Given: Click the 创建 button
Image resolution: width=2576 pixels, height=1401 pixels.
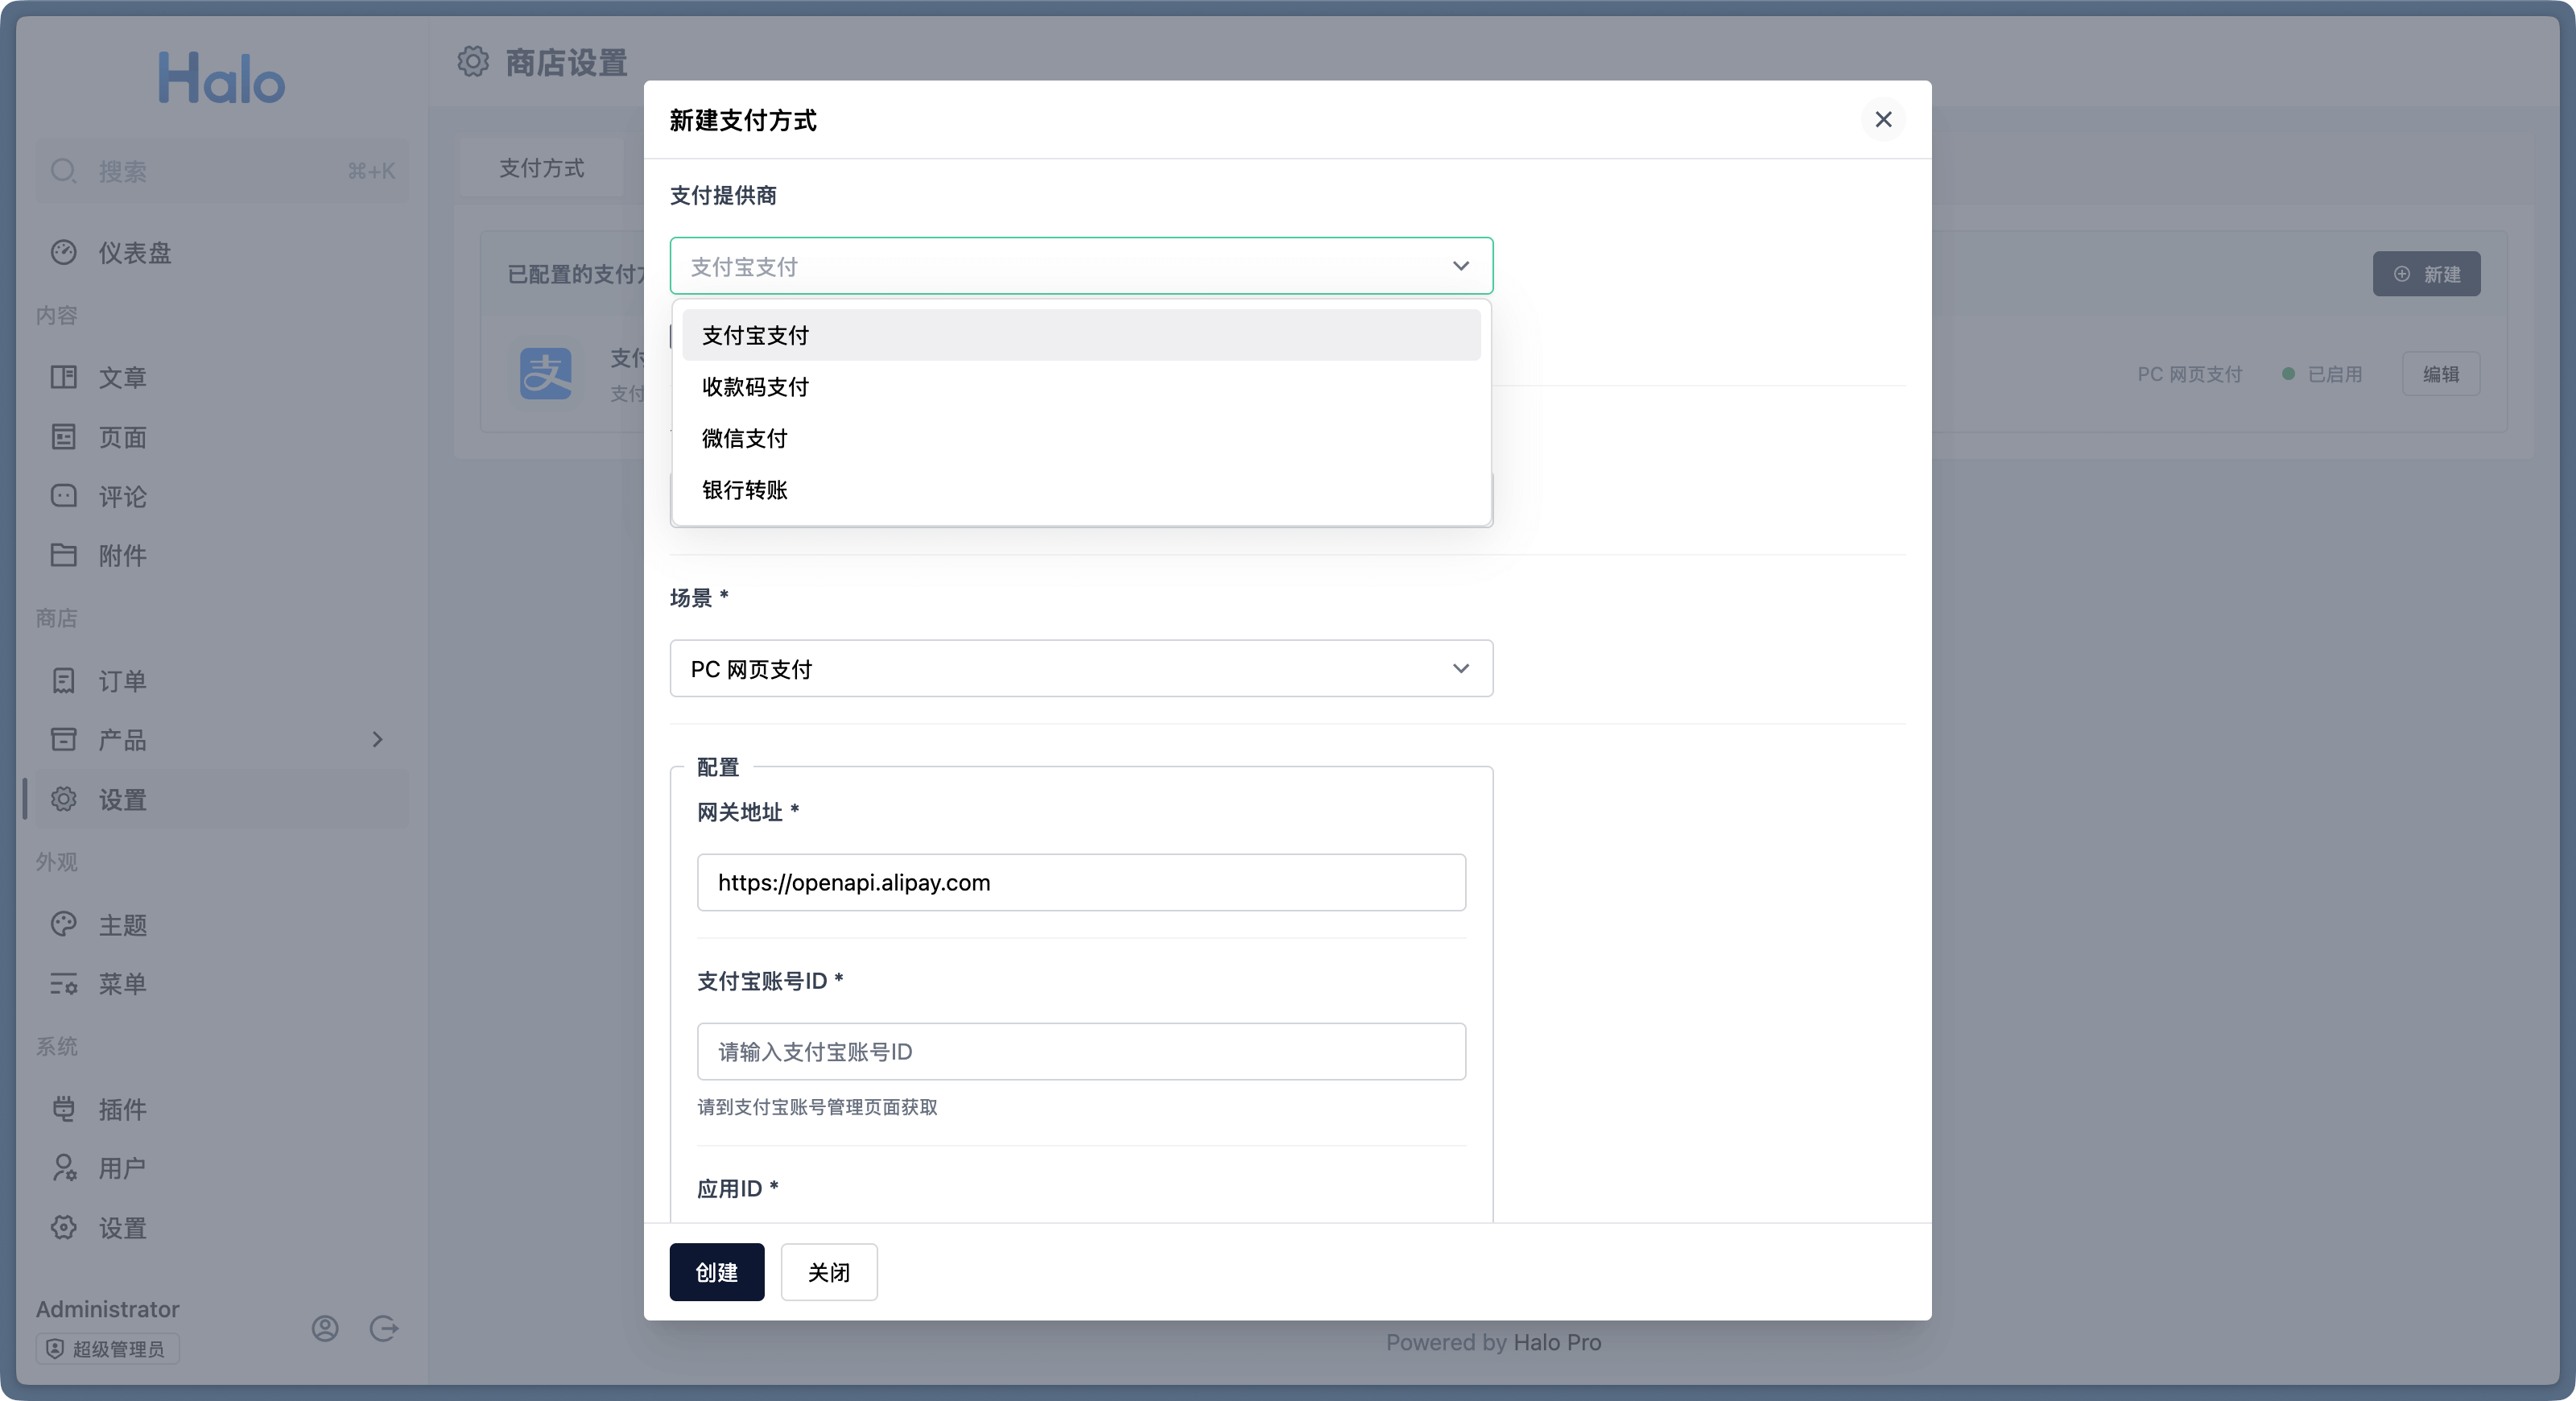Looking at the screenshot, I should [716, 1272].
